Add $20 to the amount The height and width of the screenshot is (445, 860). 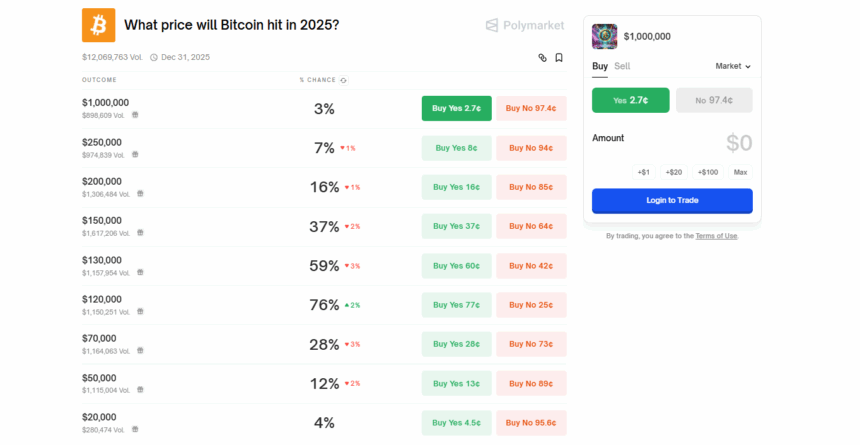tap(674, 172)
